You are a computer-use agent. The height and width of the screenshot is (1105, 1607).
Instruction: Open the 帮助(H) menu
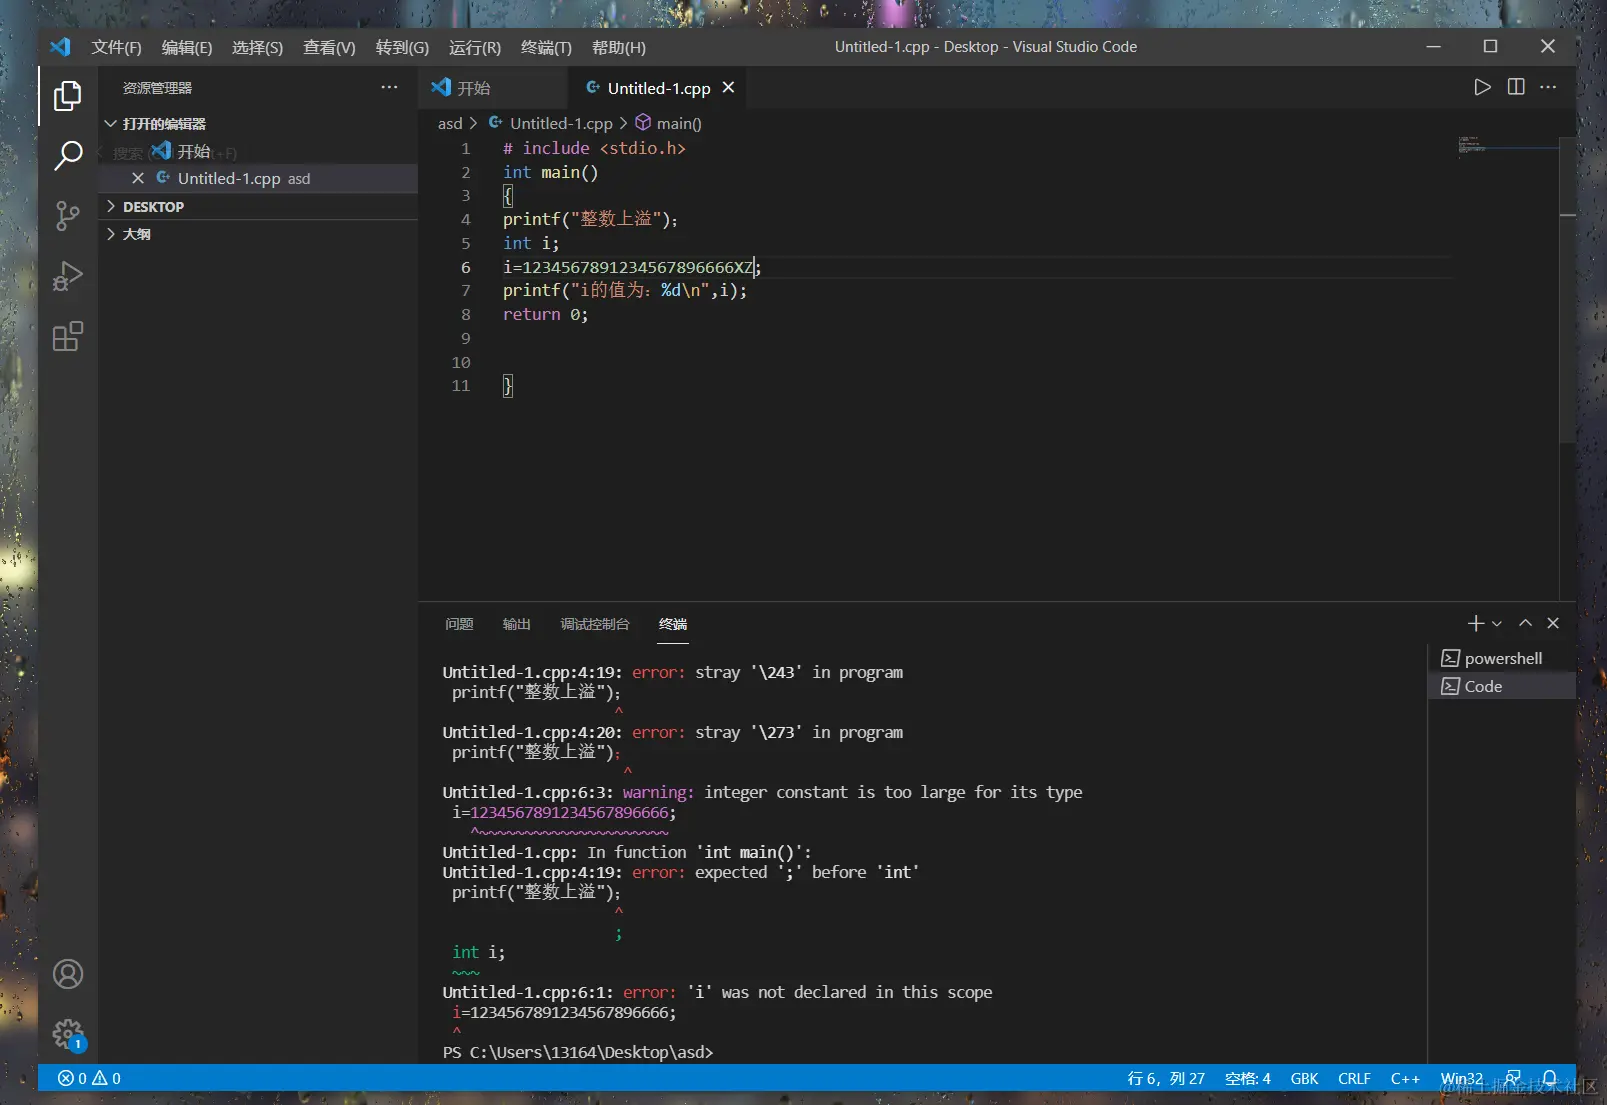click(619, 47)
